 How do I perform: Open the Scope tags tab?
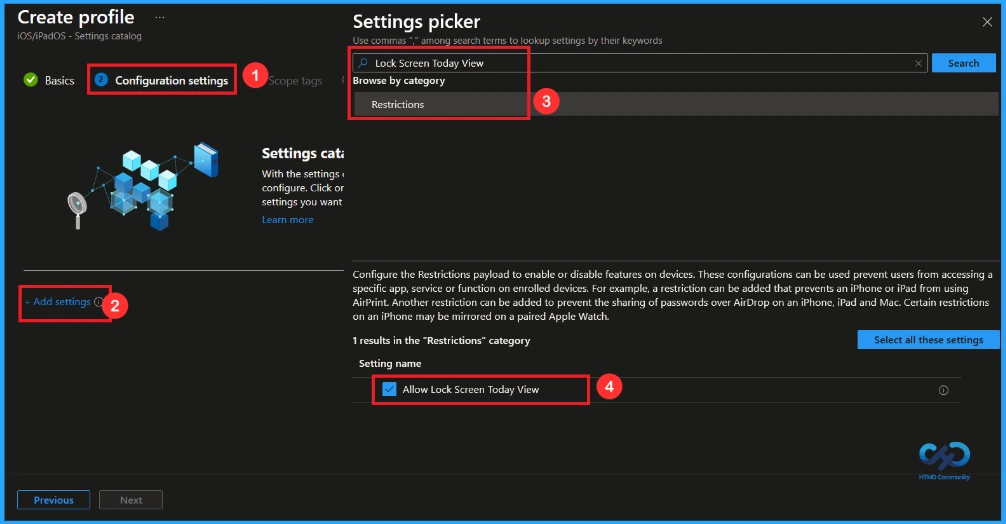click(x=295, y=81)
